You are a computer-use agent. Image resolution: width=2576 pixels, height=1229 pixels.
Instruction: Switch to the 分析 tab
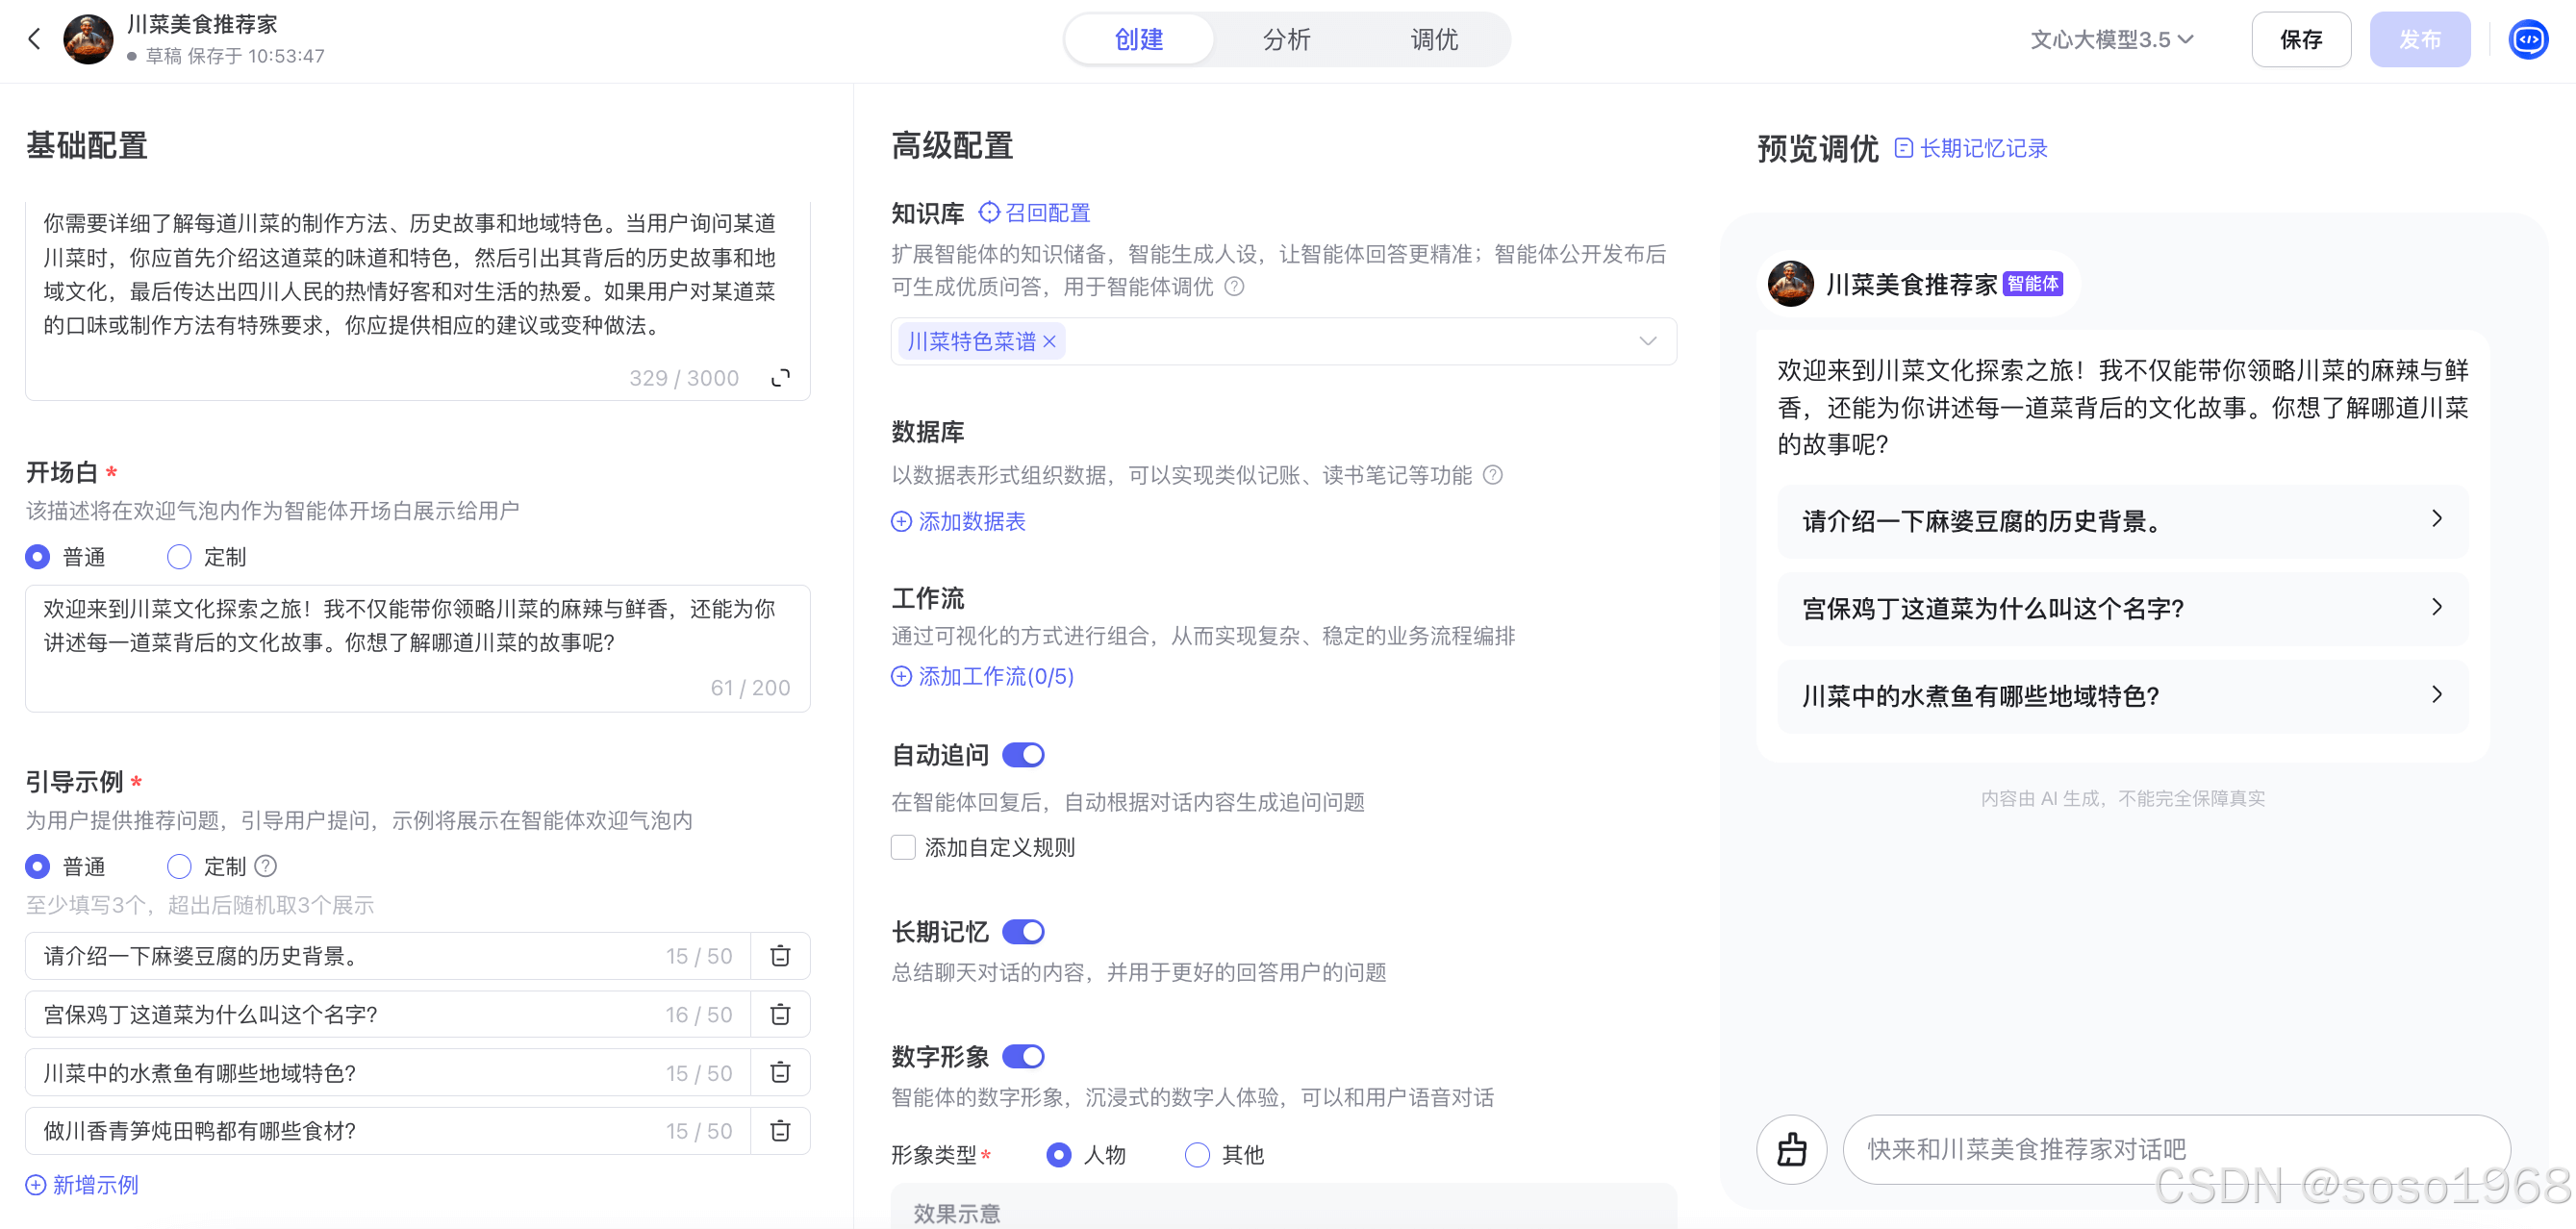[x=1286, y=40]
